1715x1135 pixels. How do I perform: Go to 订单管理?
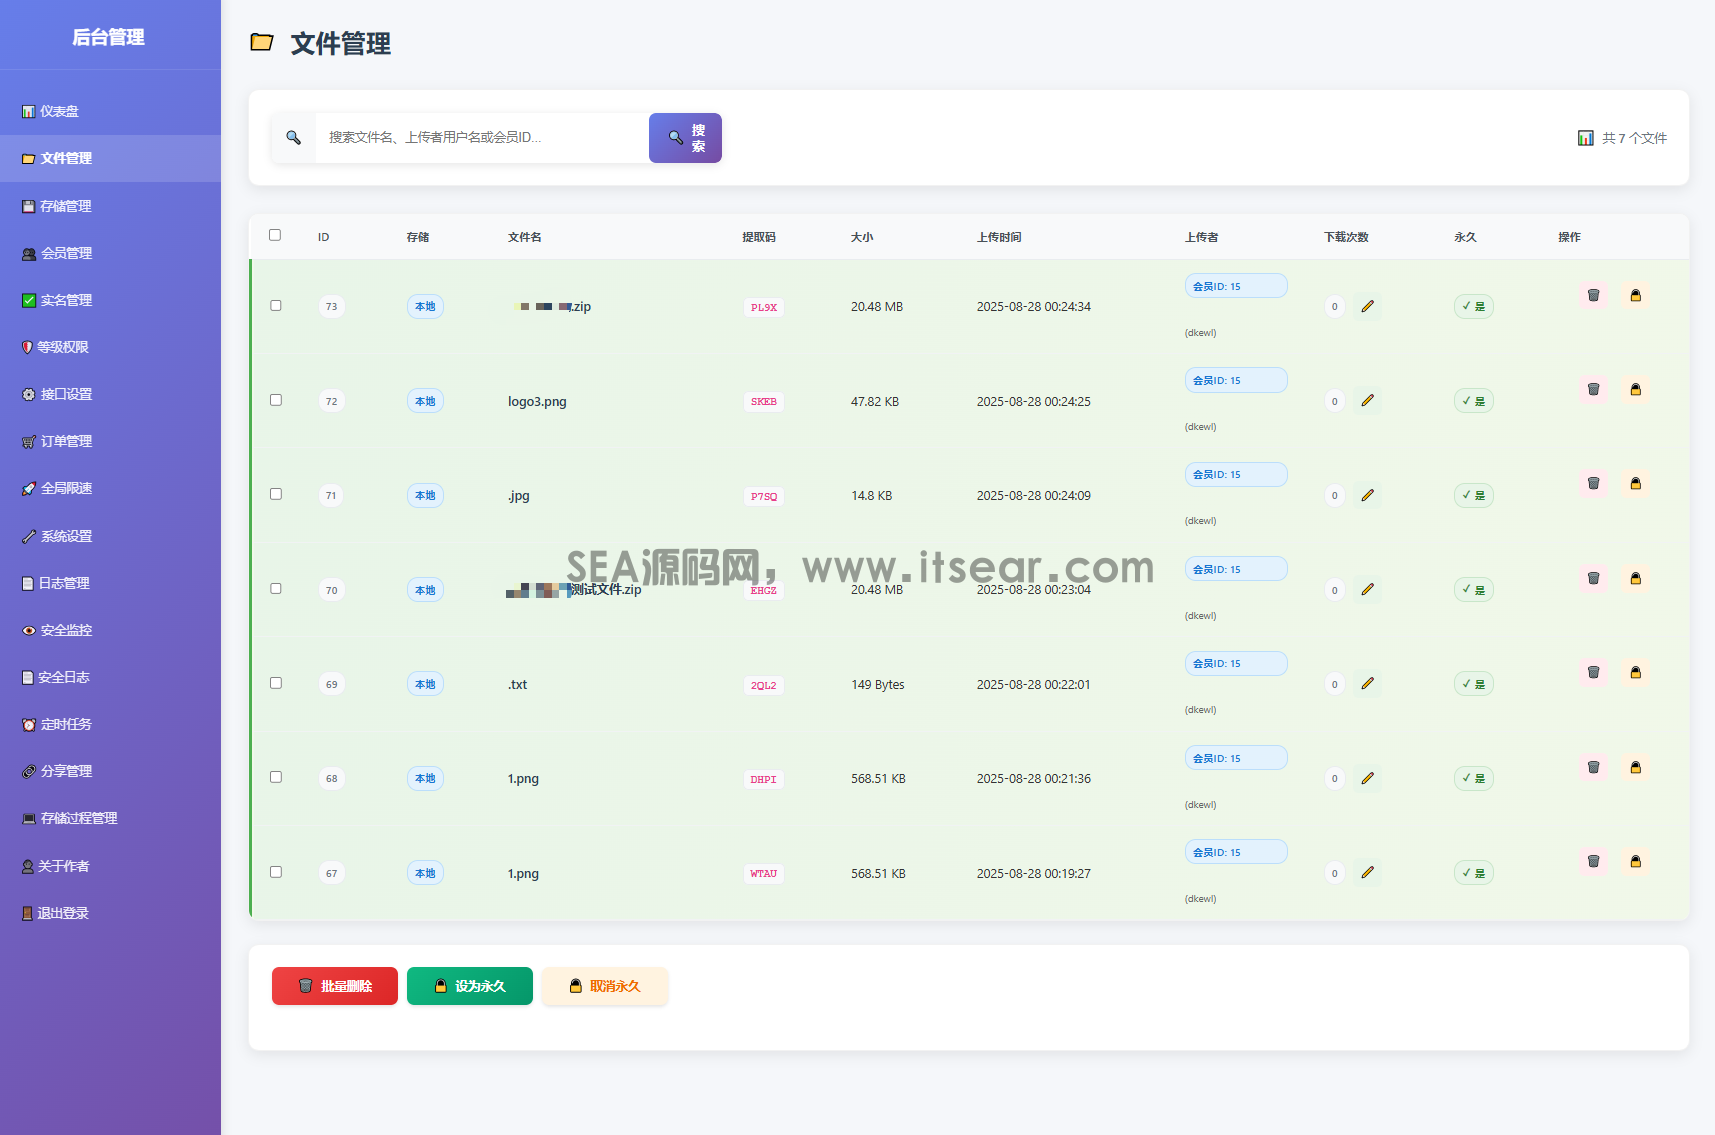point(110,441)
